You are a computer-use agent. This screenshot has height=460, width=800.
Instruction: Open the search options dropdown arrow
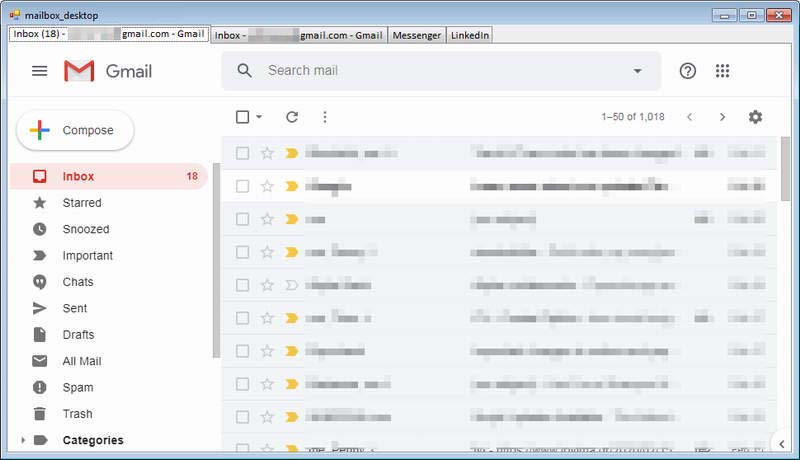tap(637, 71)
